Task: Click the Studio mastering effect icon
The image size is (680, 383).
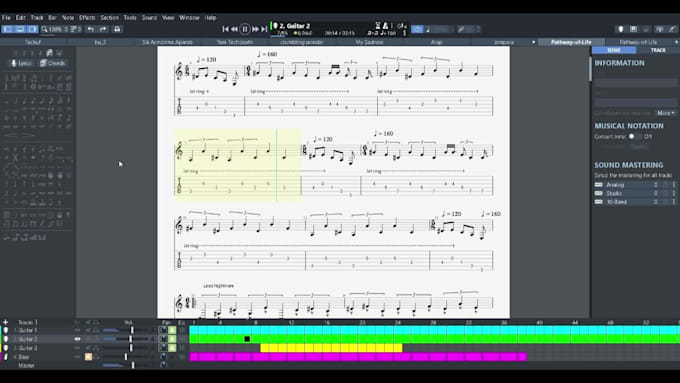Action: (x=598, y=193)
